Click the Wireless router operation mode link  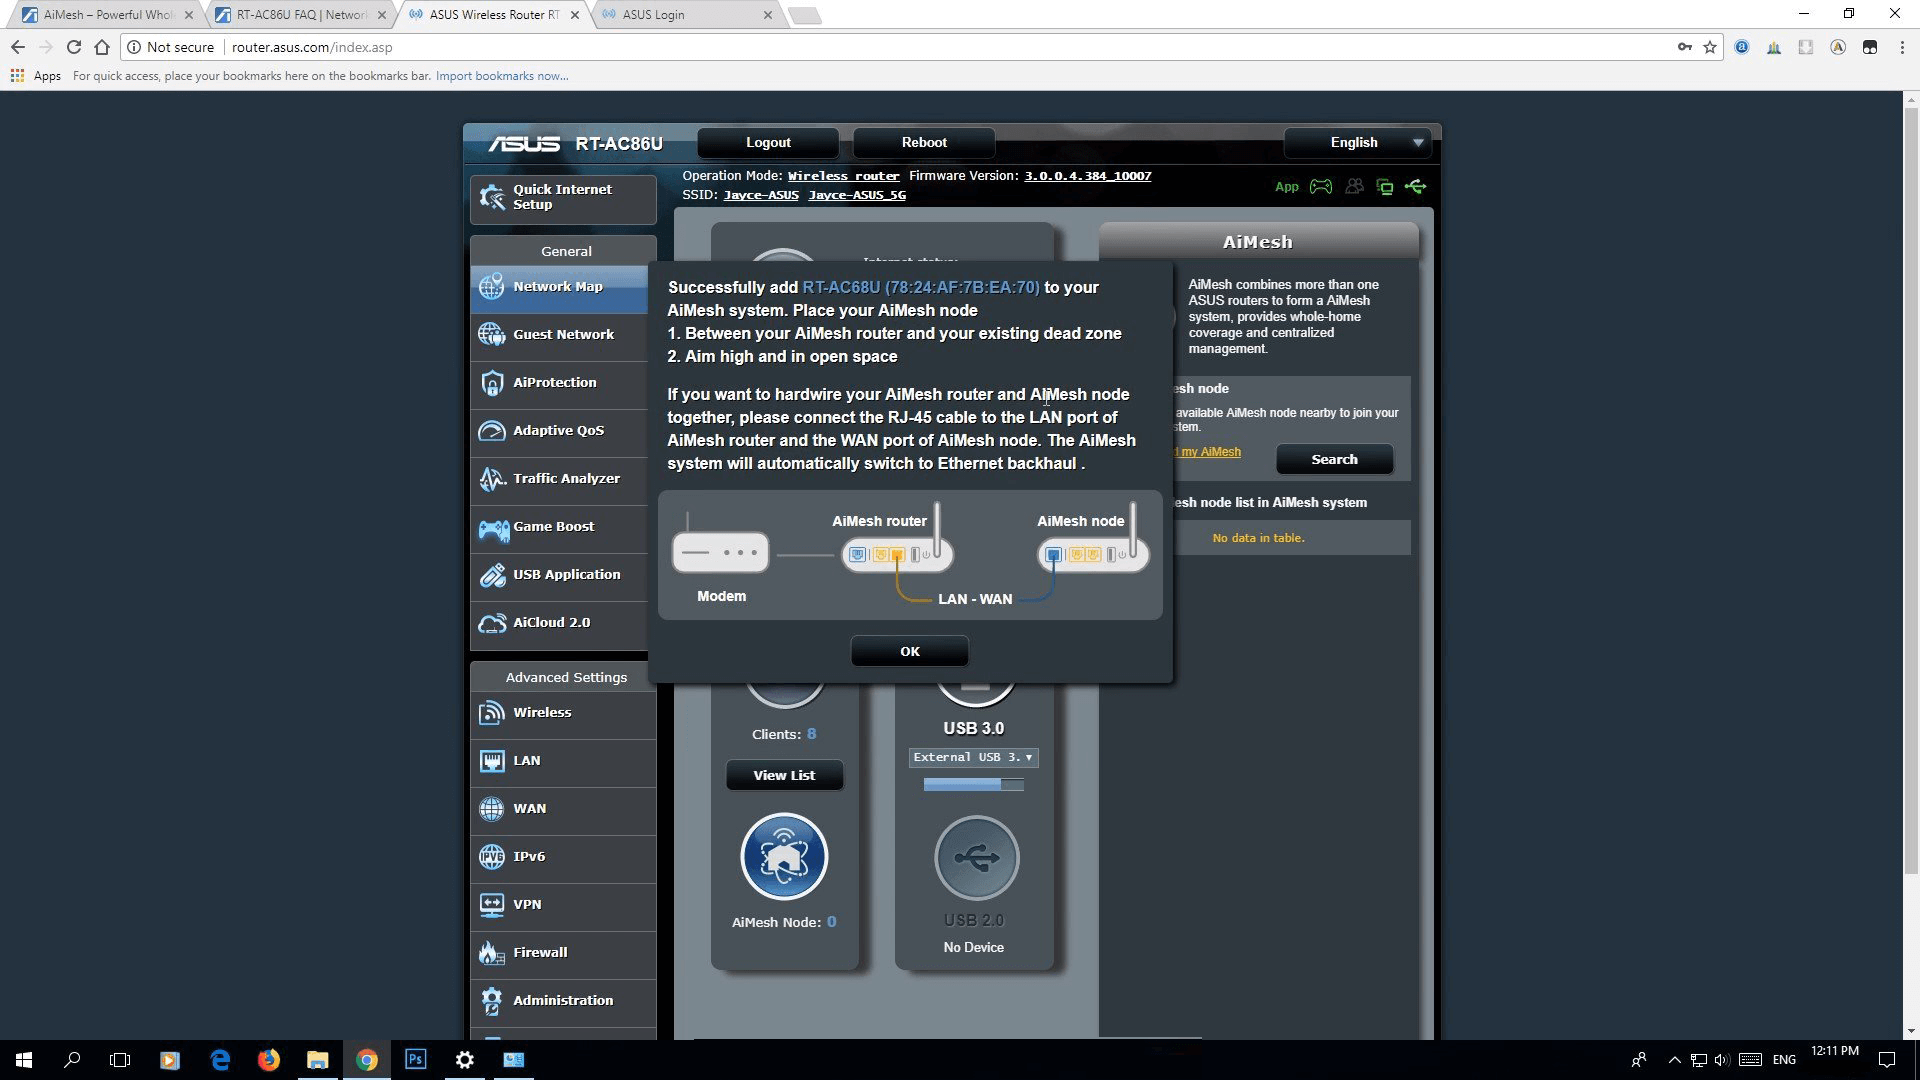(843, 176)
